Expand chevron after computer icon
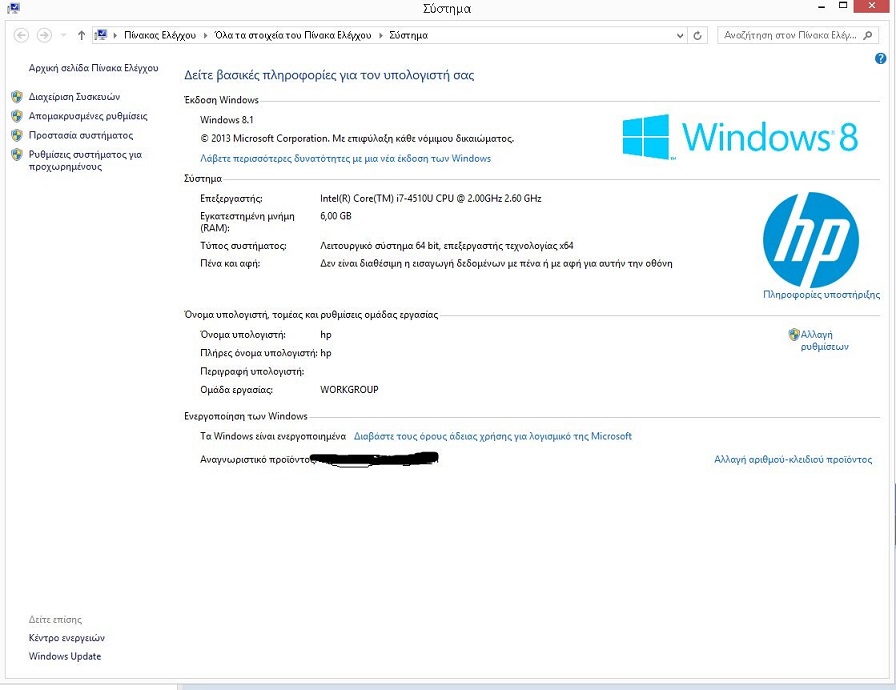This screenshot has width=896, height=690. coord(115,35)
